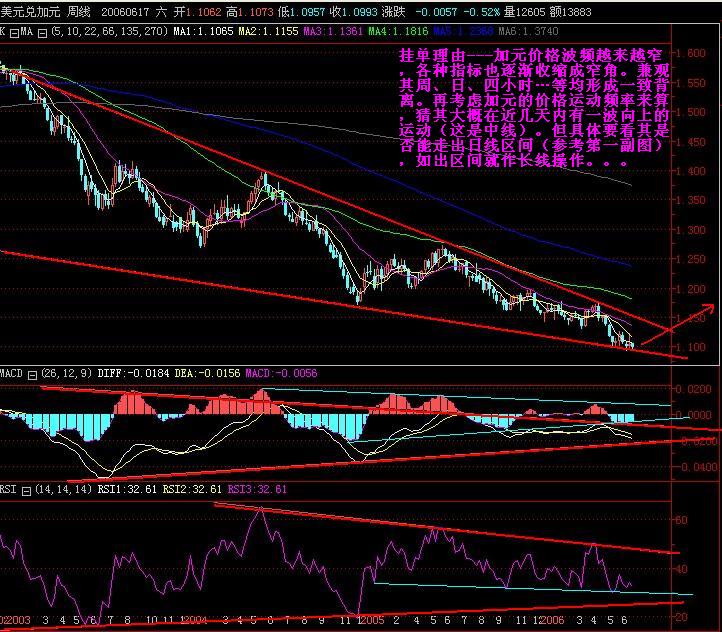Select the MA2:1.1155 value
The width and height of the screenshot is (722, 632).
point(268,32)
